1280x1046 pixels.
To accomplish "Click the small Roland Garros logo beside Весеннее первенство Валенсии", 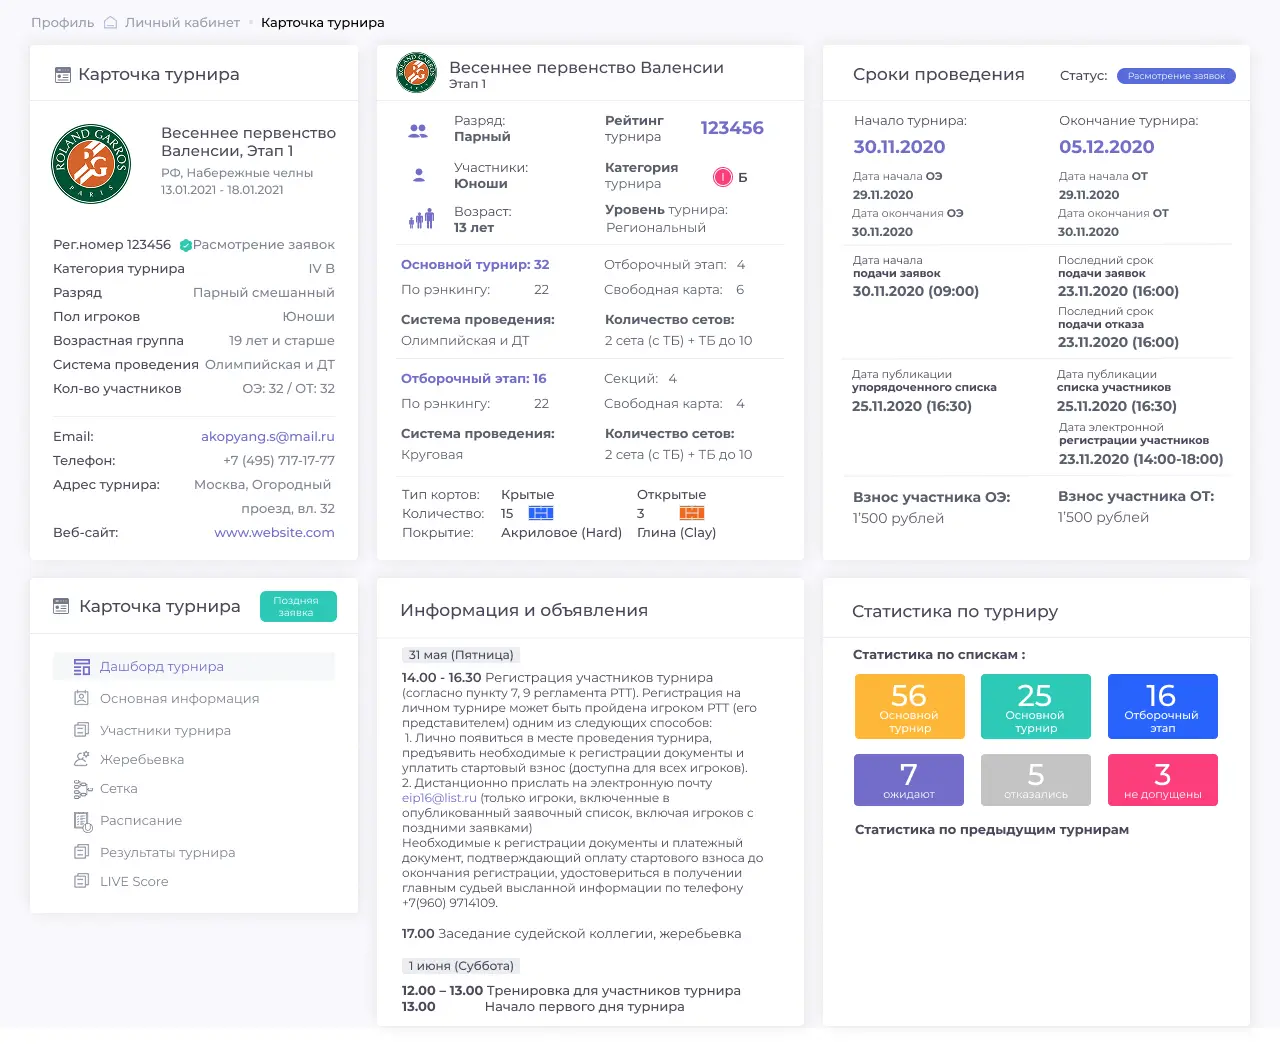I will pyautogui.click(x=416, y=73).
